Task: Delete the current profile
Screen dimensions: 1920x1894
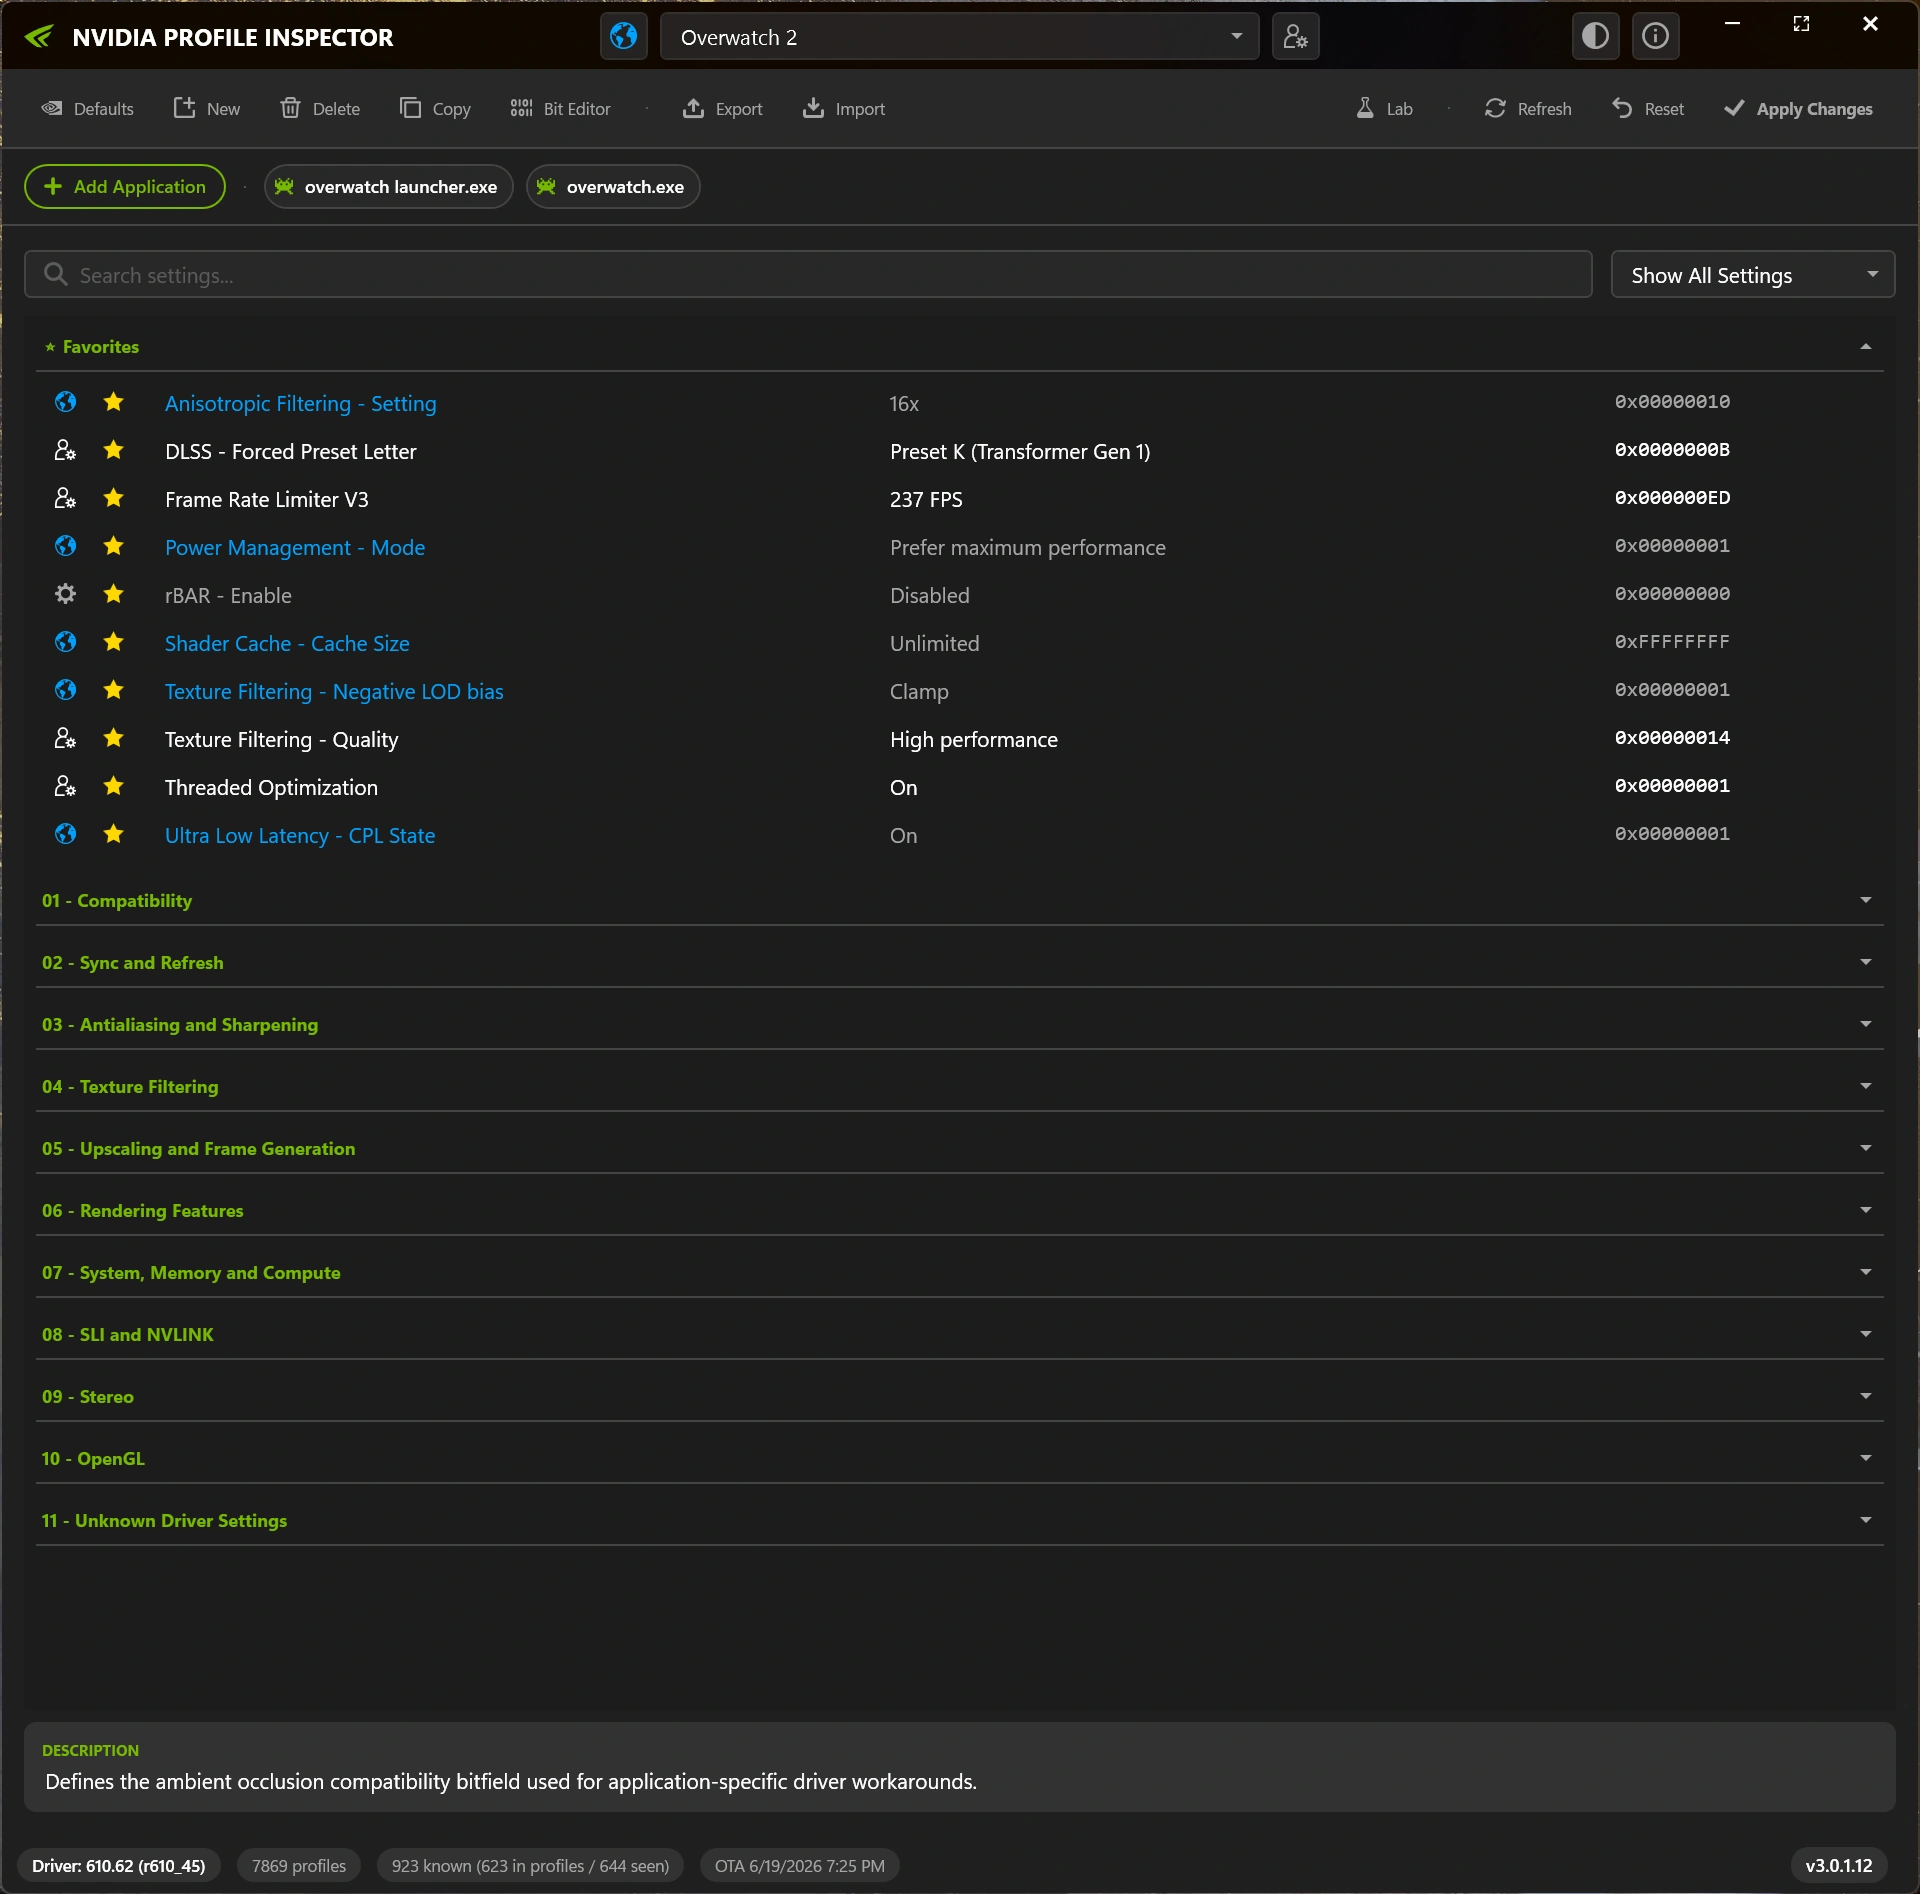Action: 320,109
